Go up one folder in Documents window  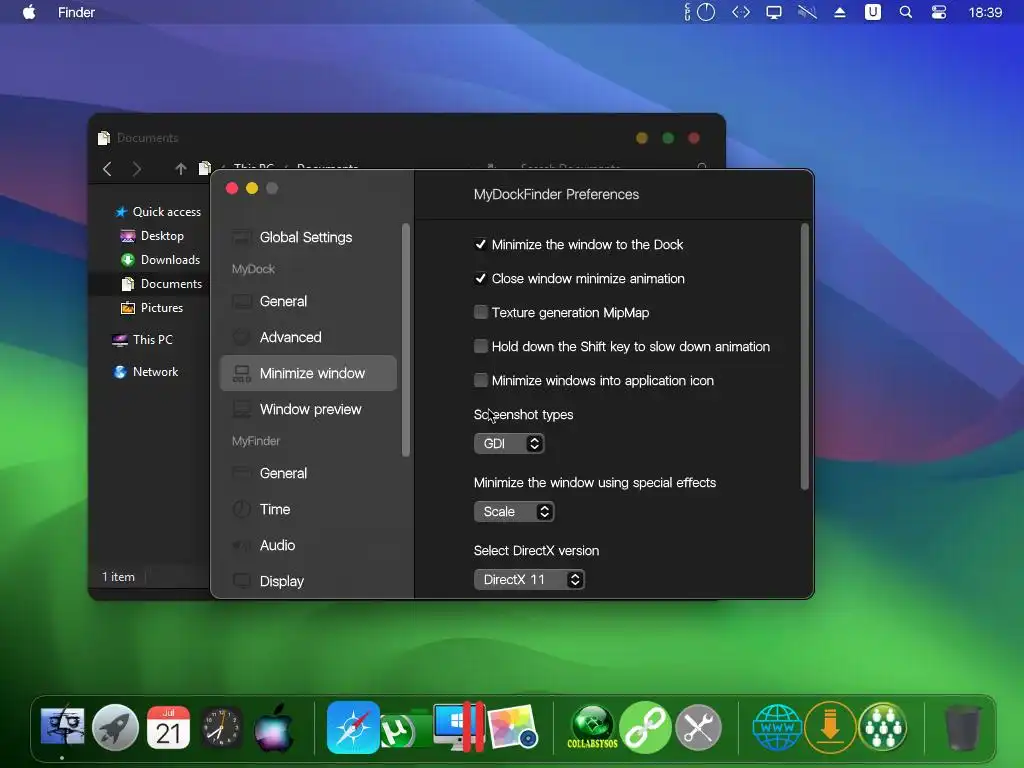pyautogui.click(x=181, y=169)
